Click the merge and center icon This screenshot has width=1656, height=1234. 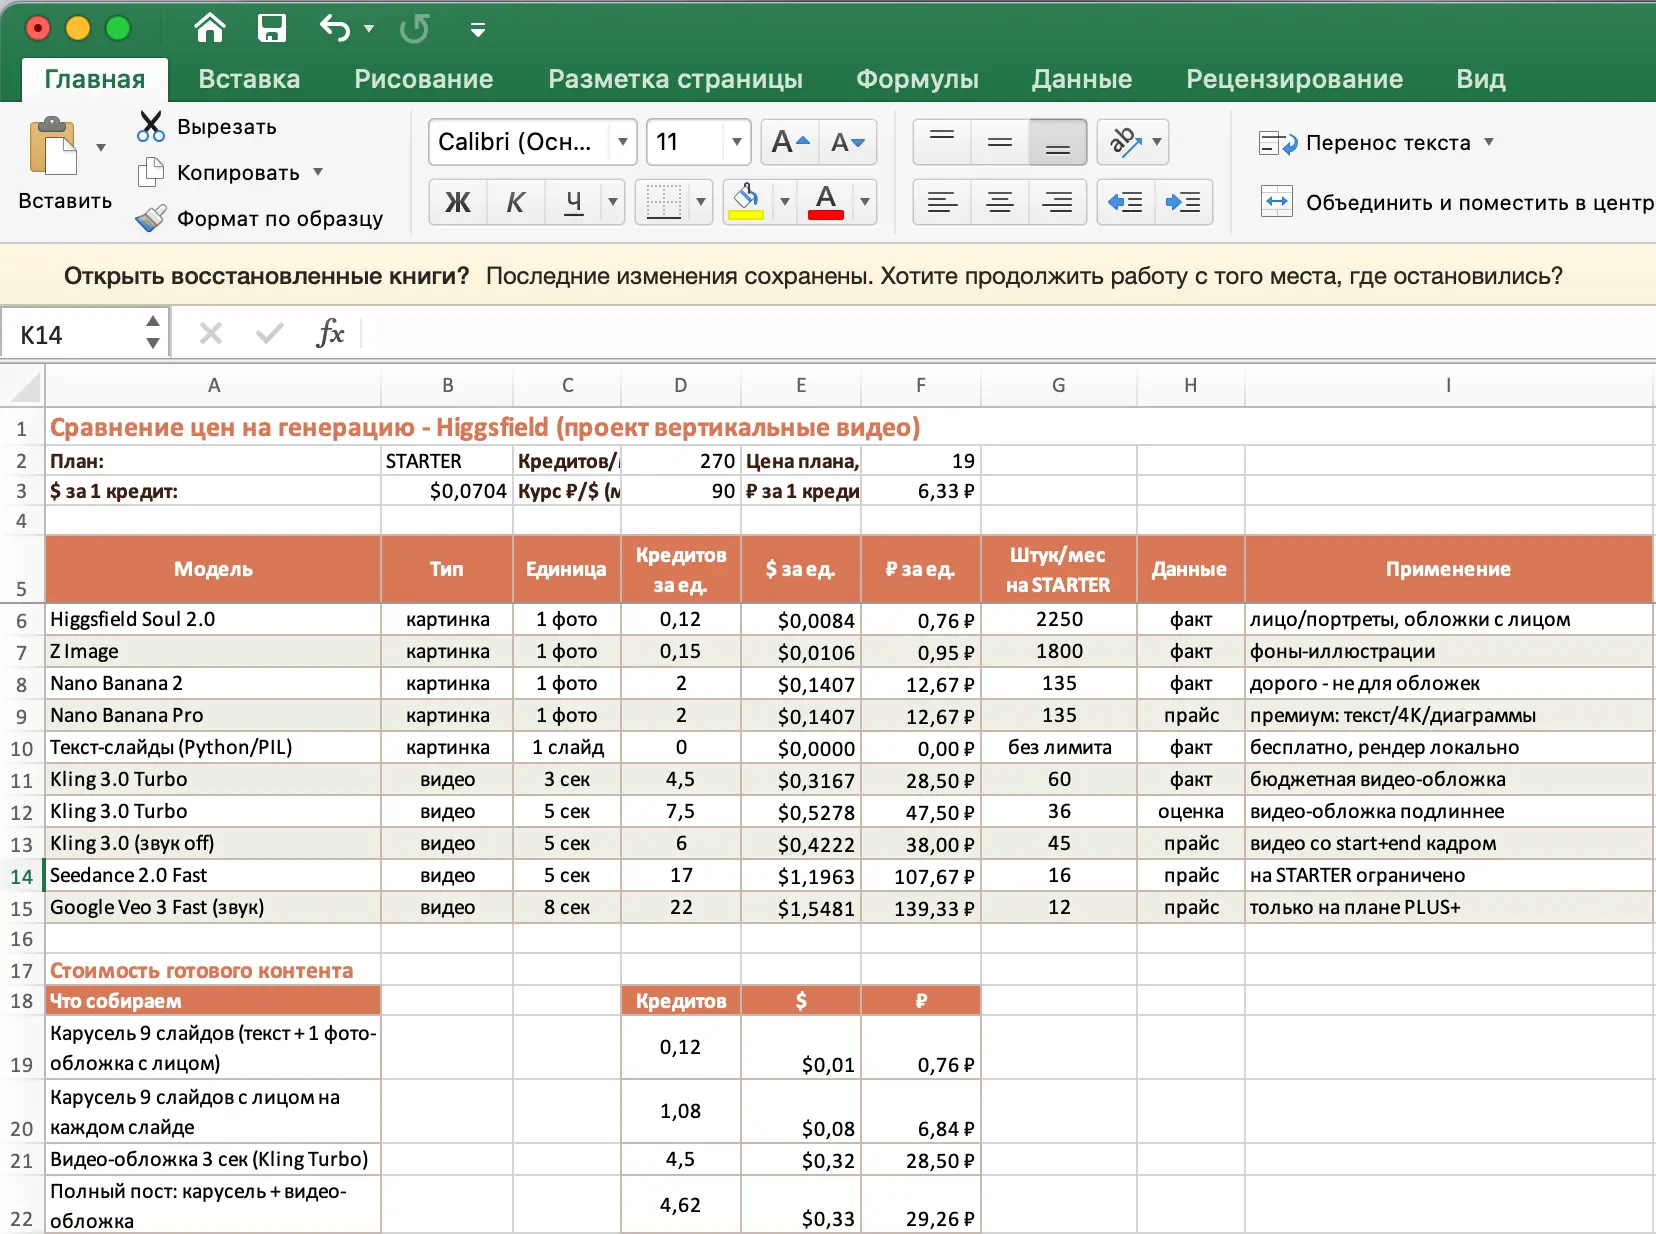[1277, 202]
